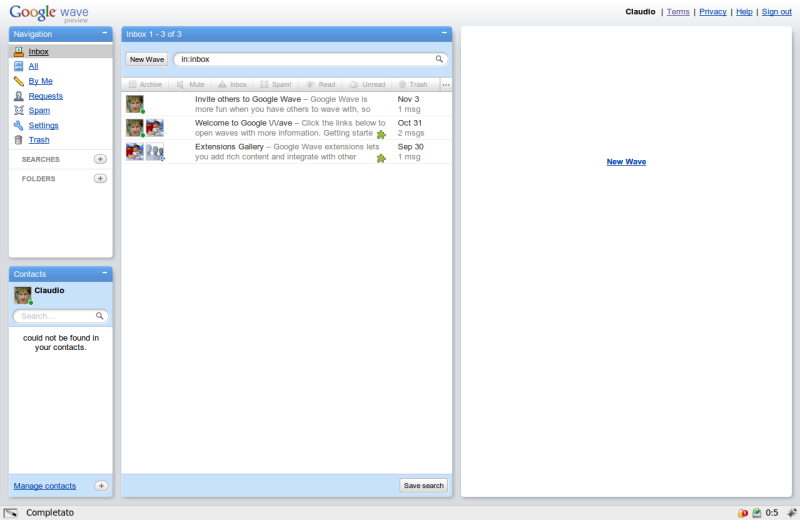Click the red status bar icon
The width and height of the screenshot is (800, 520).
pyautogui.click(x=743, y=513)
